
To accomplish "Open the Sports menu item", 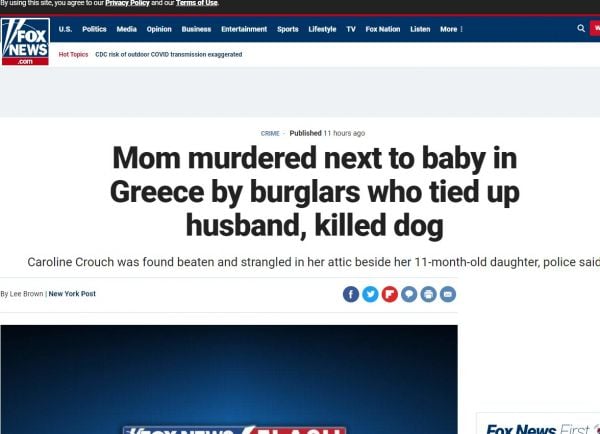I will tap(288, 29).
